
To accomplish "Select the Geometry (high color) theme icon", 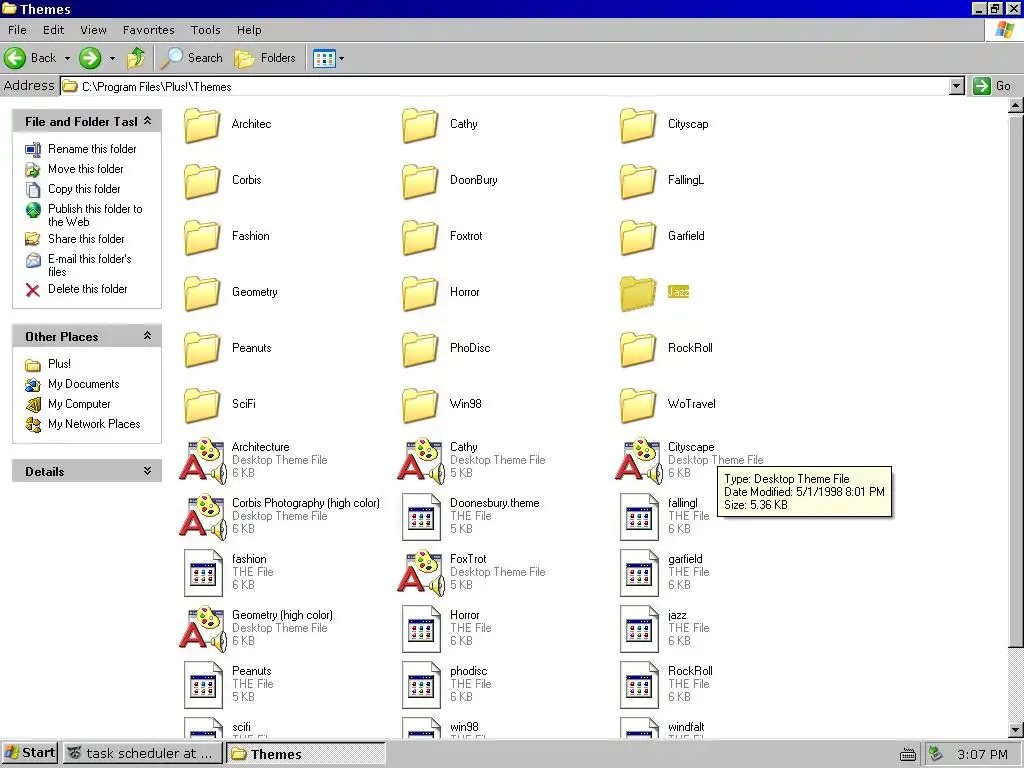I will click(x=203, y=629).
